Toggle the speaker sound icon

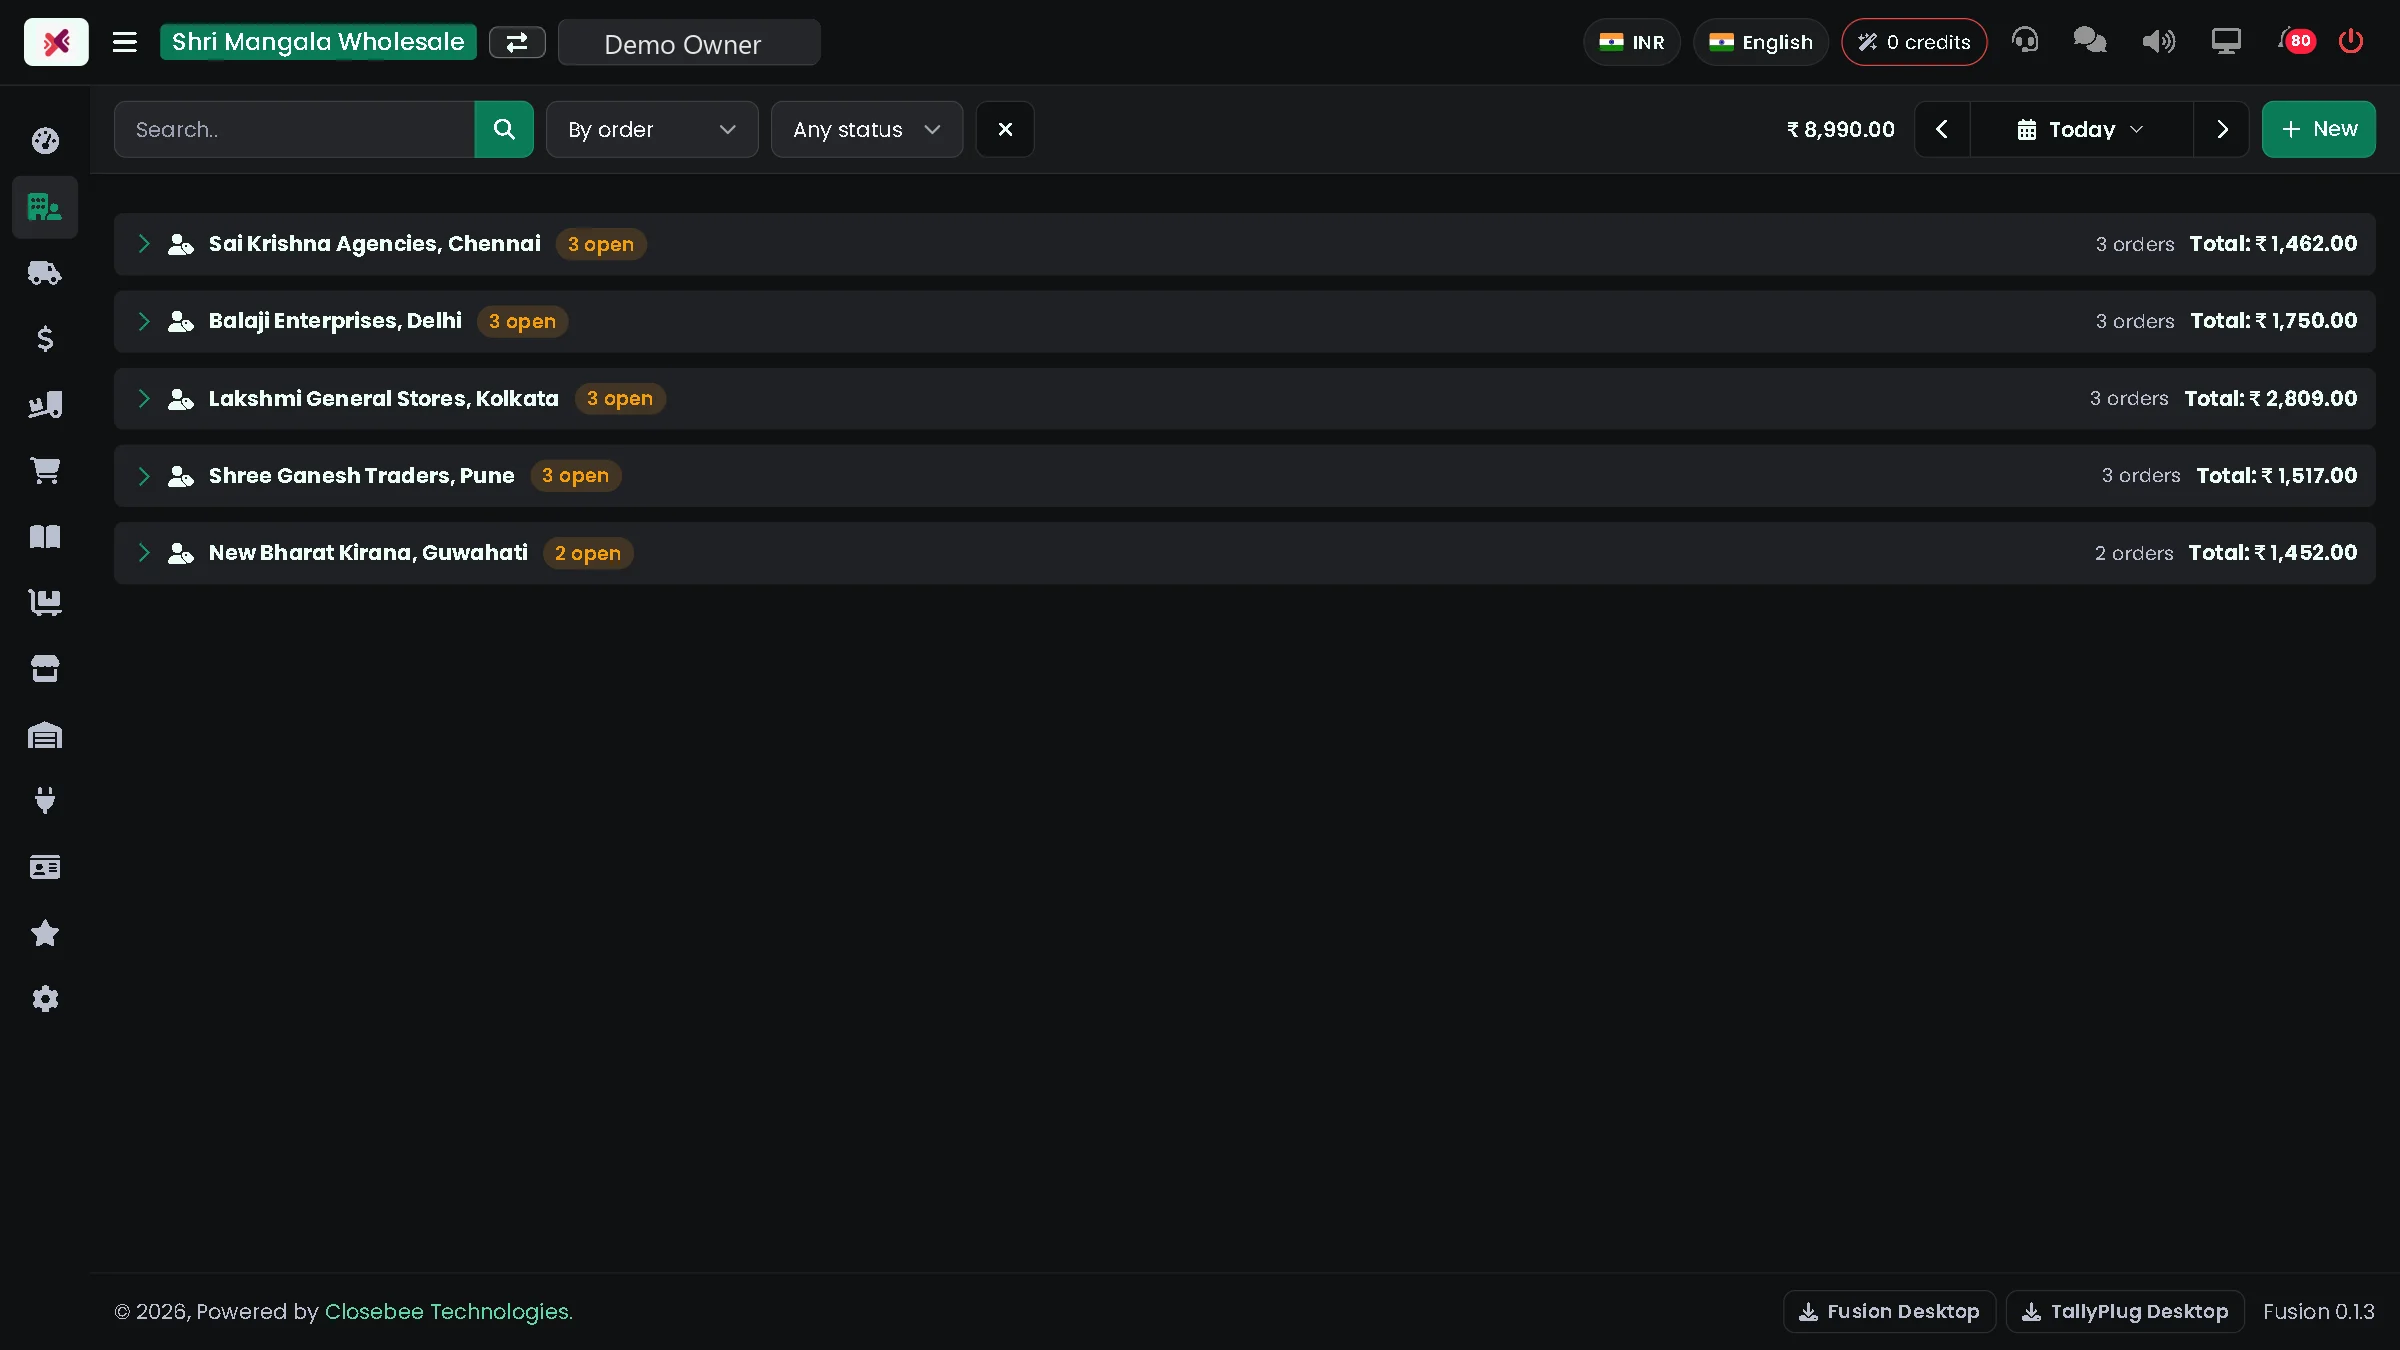coord(2158,41)
